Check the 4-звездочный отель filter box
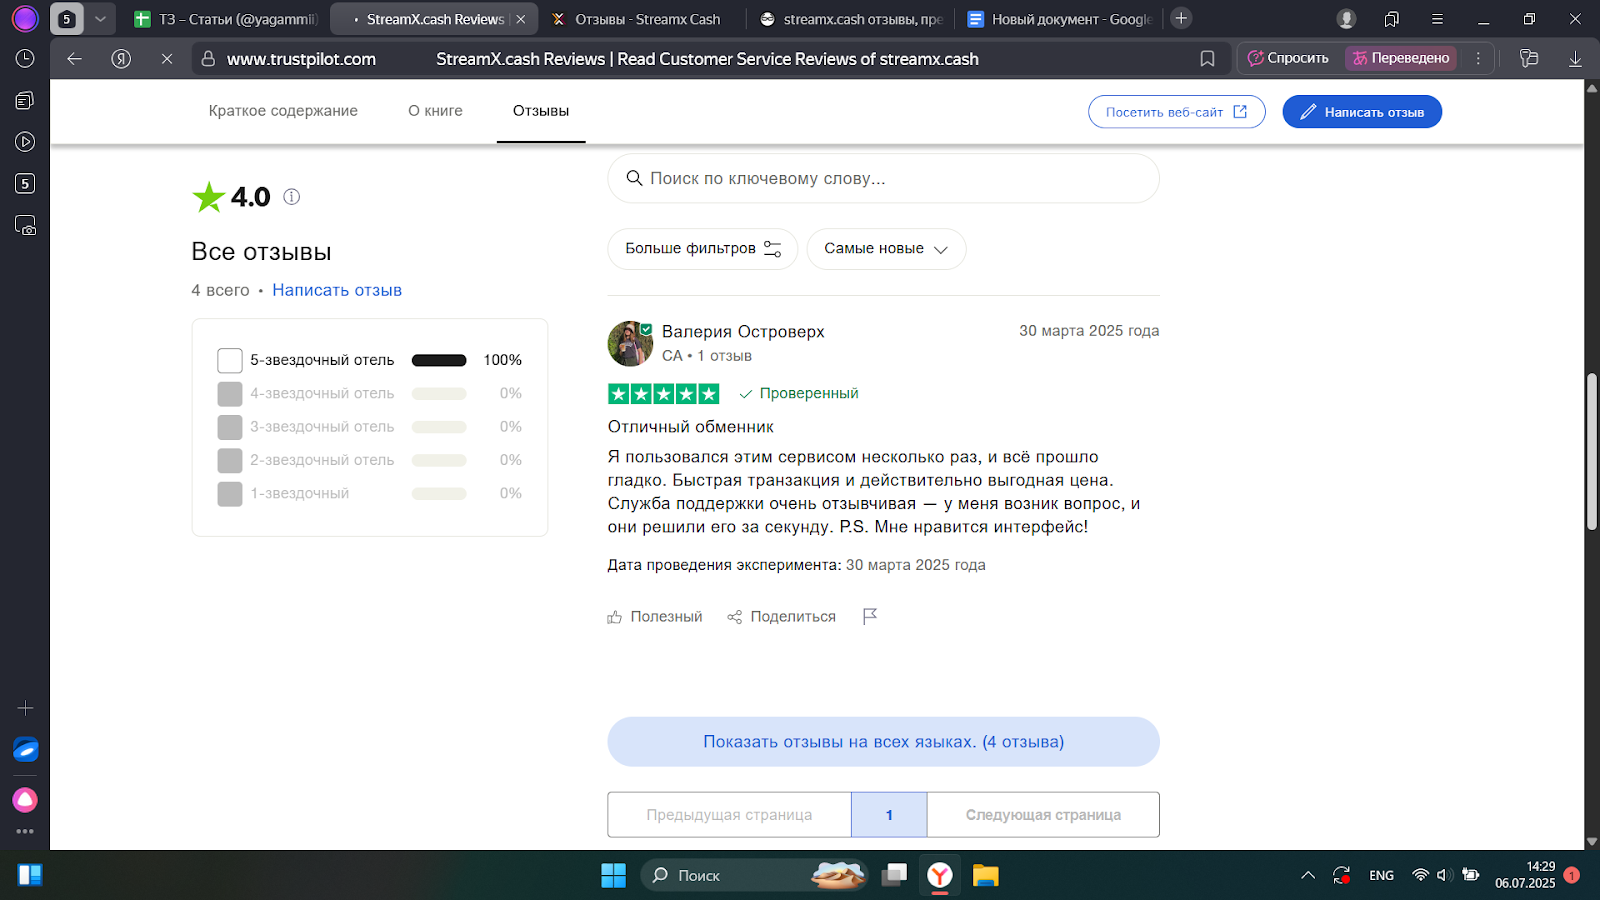Image resolution: width=1600 pixels, height=900 pixels. pyautogui.click(x=230, y=394)
